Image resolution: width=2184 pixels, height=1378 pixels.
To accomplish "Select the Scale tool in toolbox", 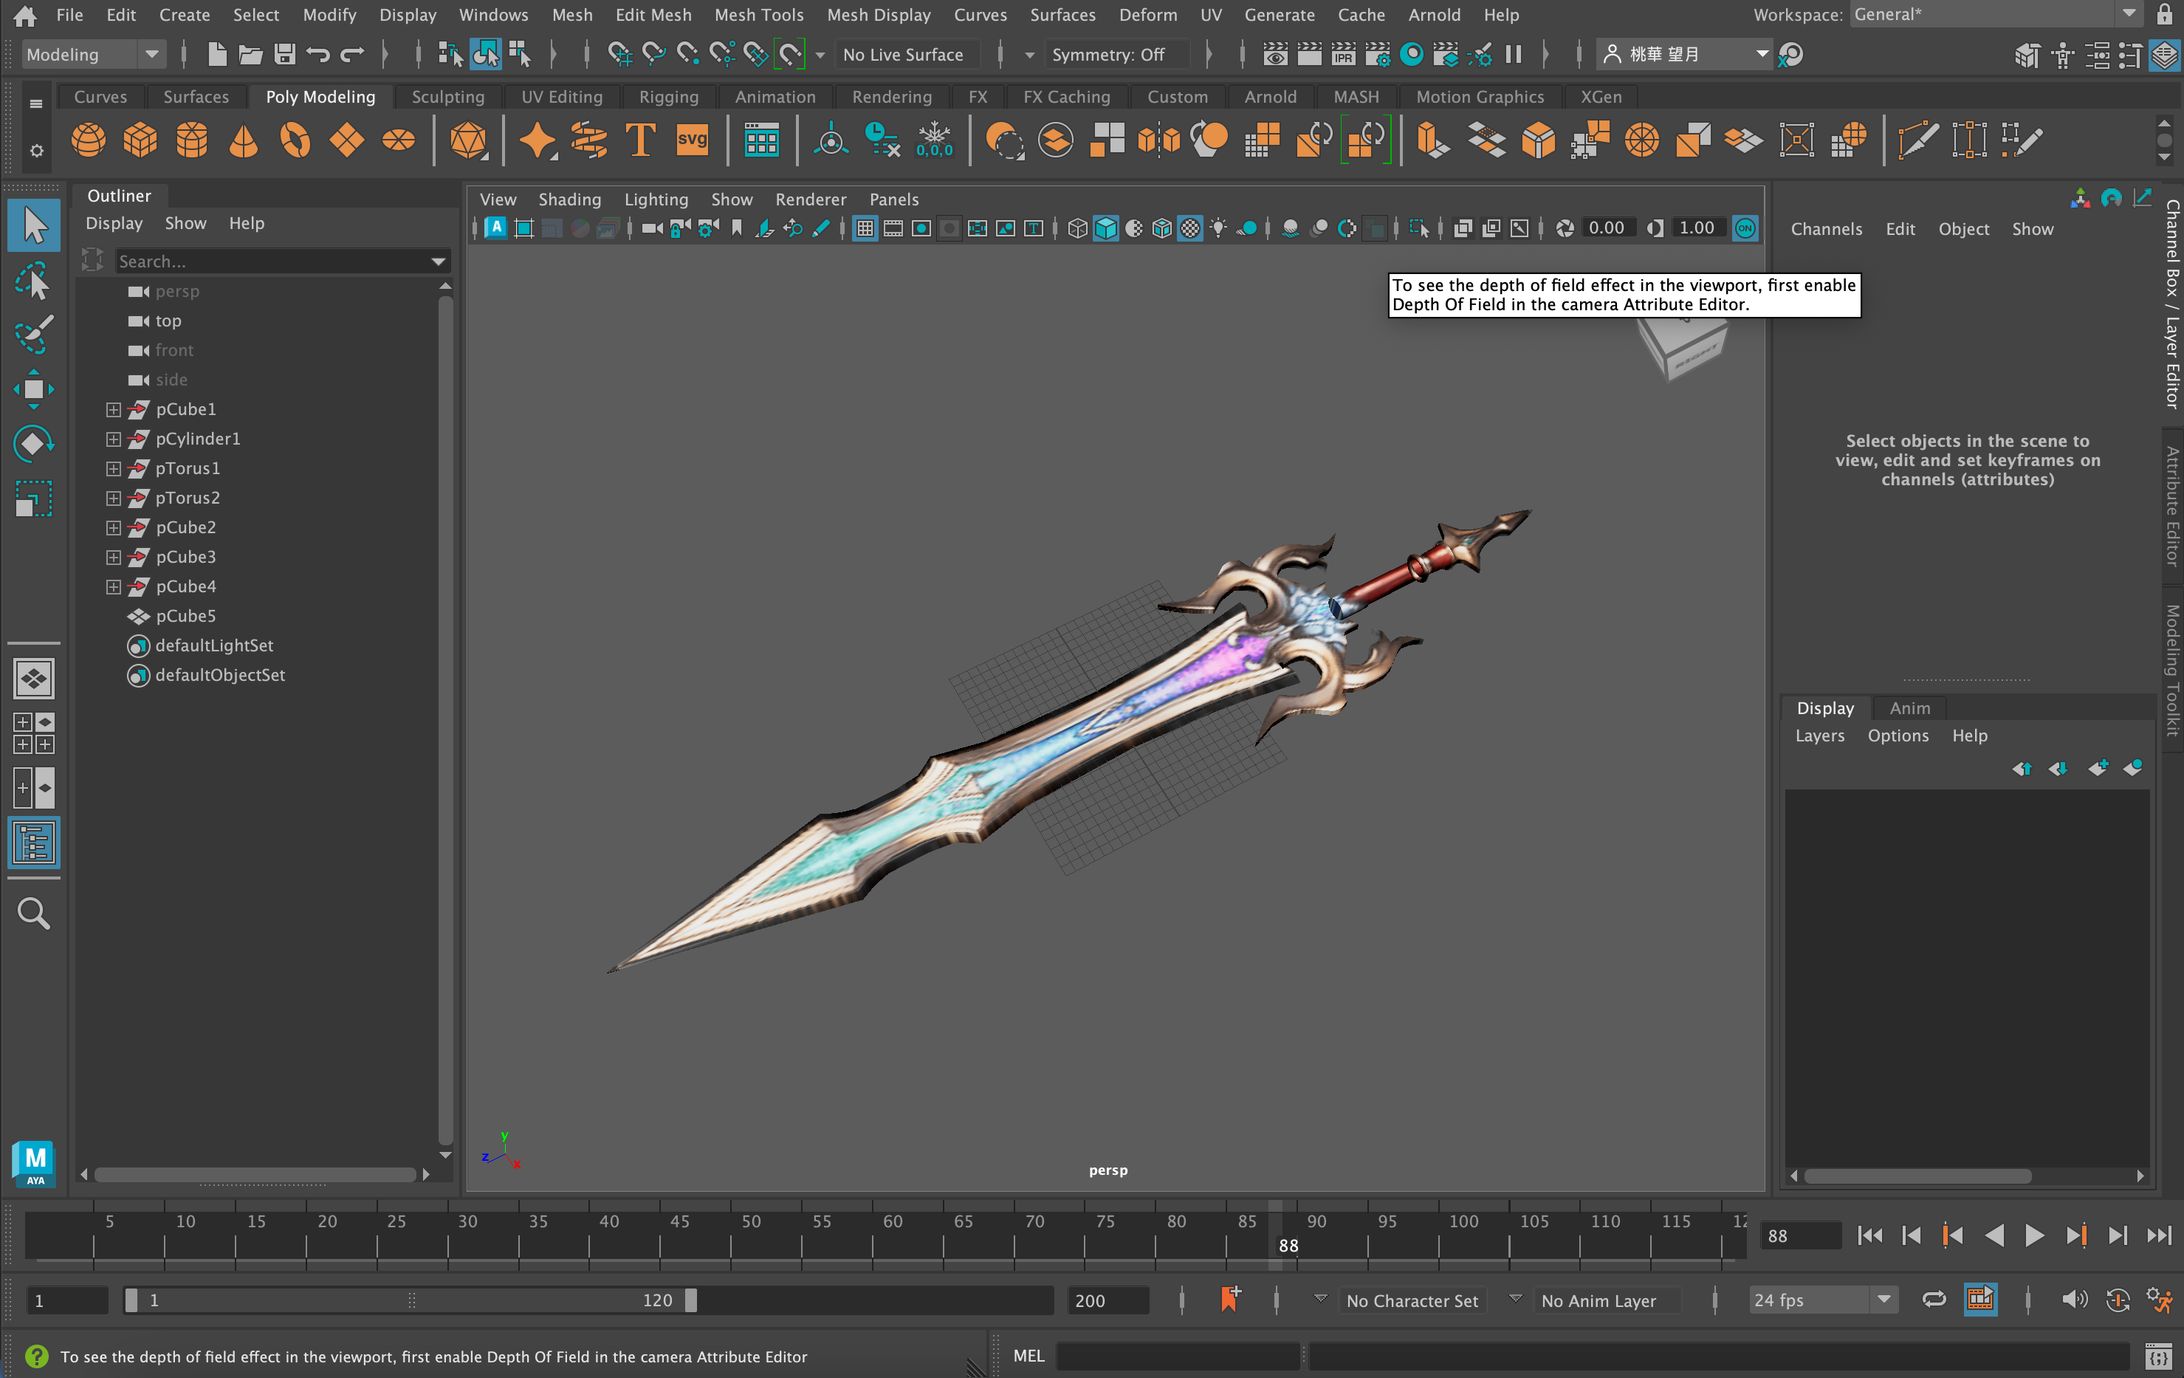I will [33, 499].
